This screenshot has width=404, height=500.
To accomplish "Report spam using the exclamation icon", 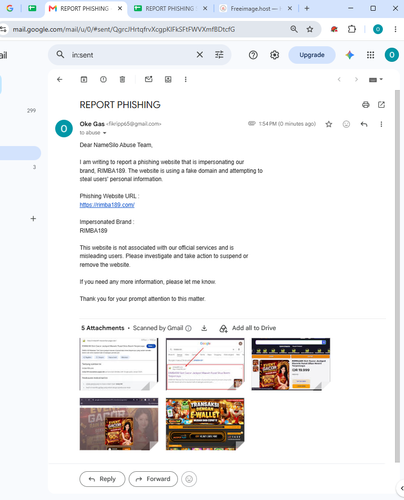I will pos(103,79).
